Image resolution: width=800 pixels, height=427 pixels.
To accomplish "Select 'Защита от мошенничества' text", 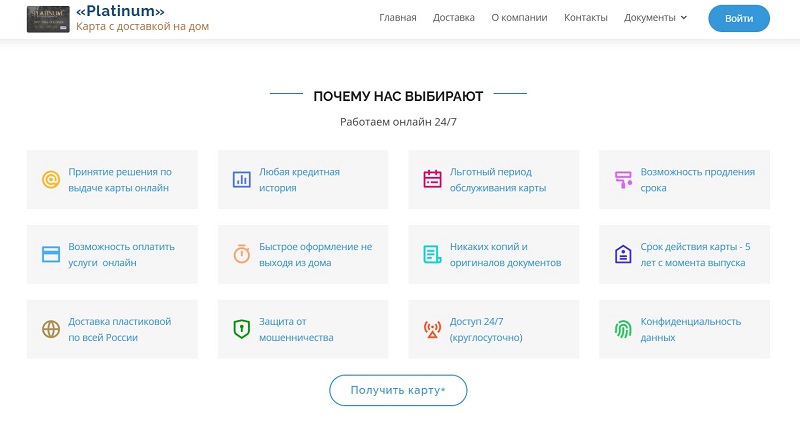I will tap(296, 329).
